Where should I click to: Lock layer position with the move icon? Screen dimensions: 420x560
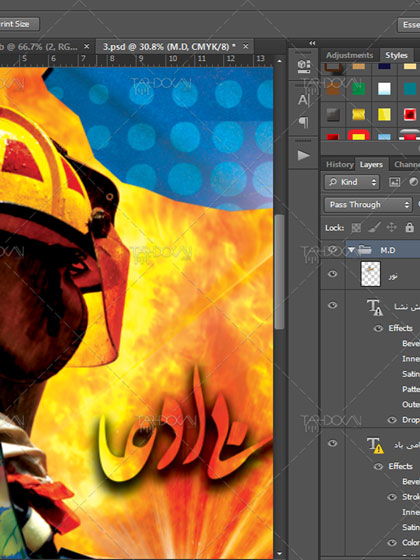tap(391, 228)
